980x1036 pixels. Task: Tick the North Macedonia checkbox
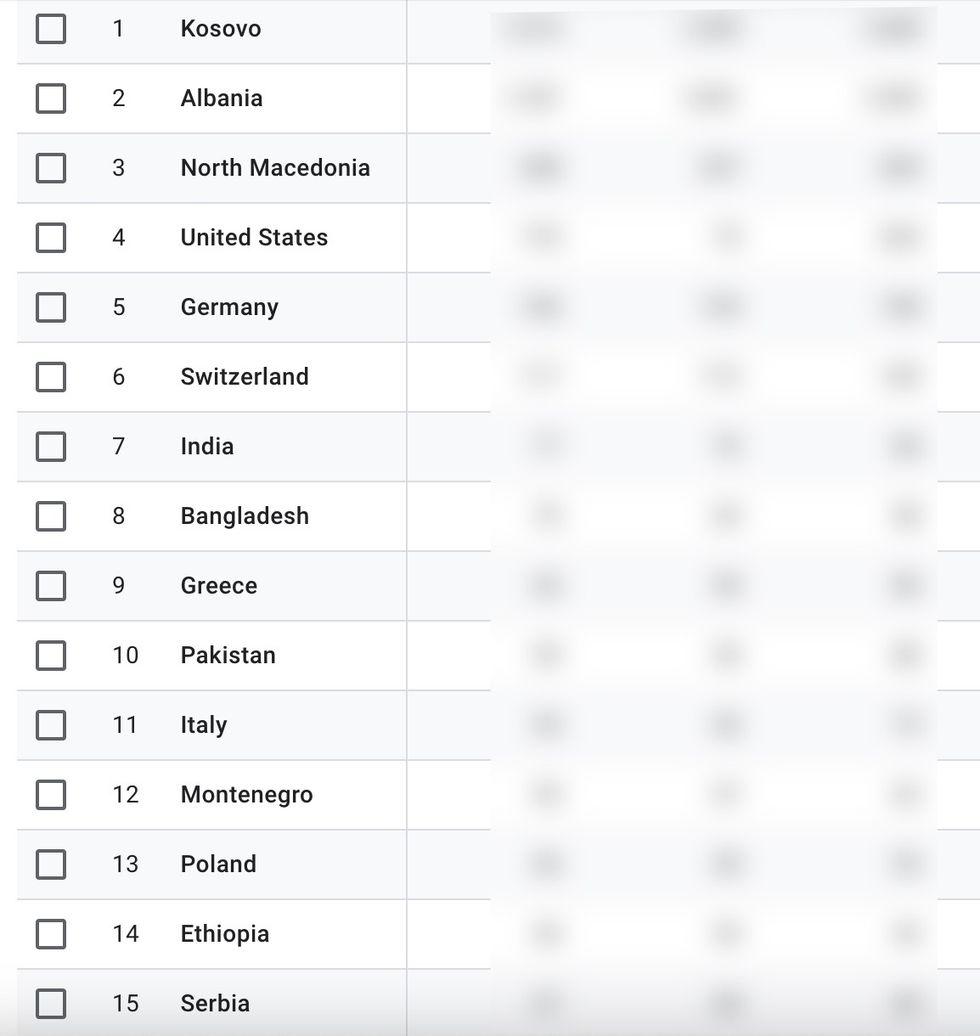51,168
